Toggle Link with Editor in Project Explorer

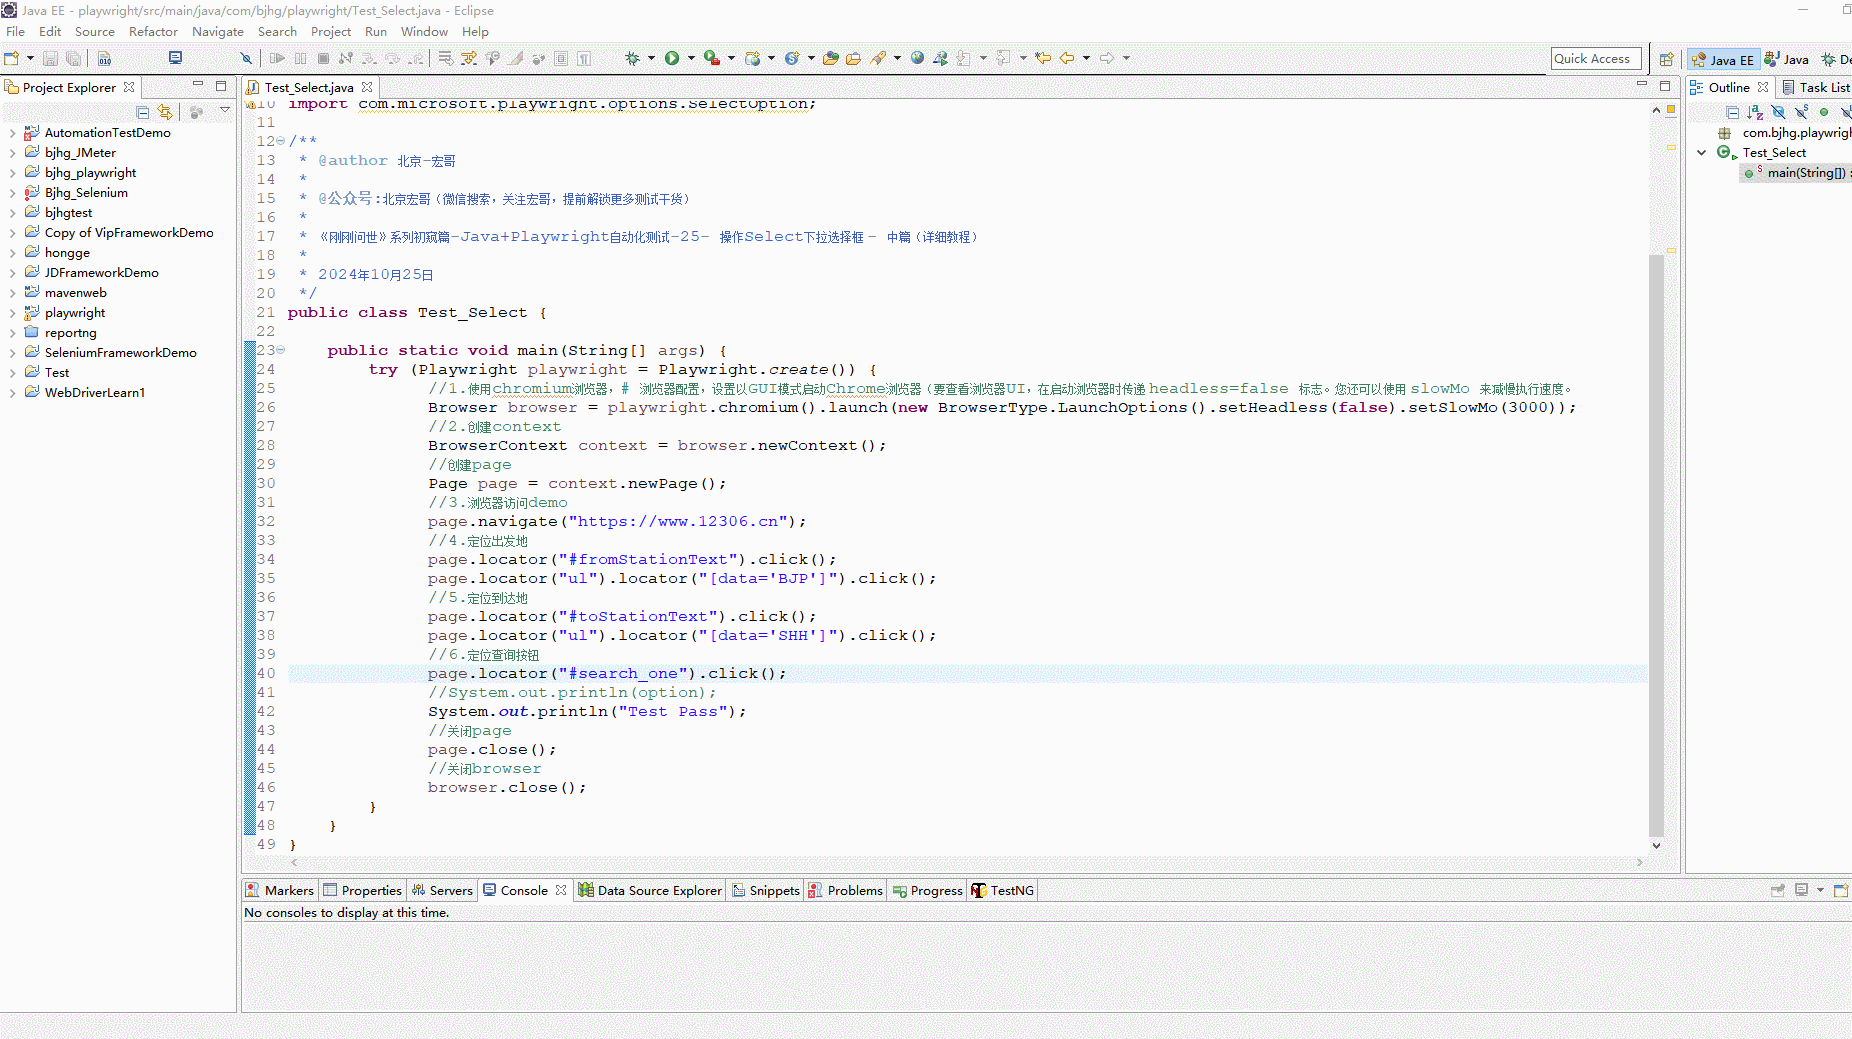pos(165,112)
